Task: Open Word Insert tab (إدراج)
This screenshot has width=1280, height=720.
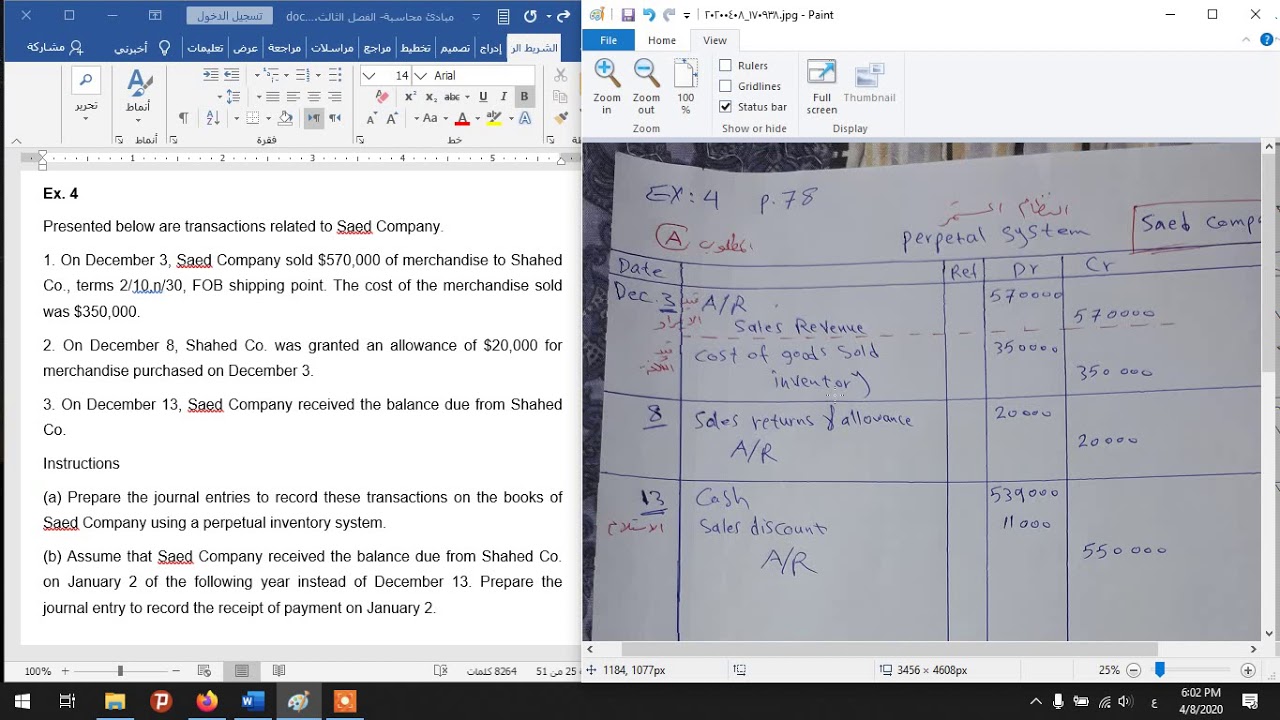Action: tap(491, 48)
